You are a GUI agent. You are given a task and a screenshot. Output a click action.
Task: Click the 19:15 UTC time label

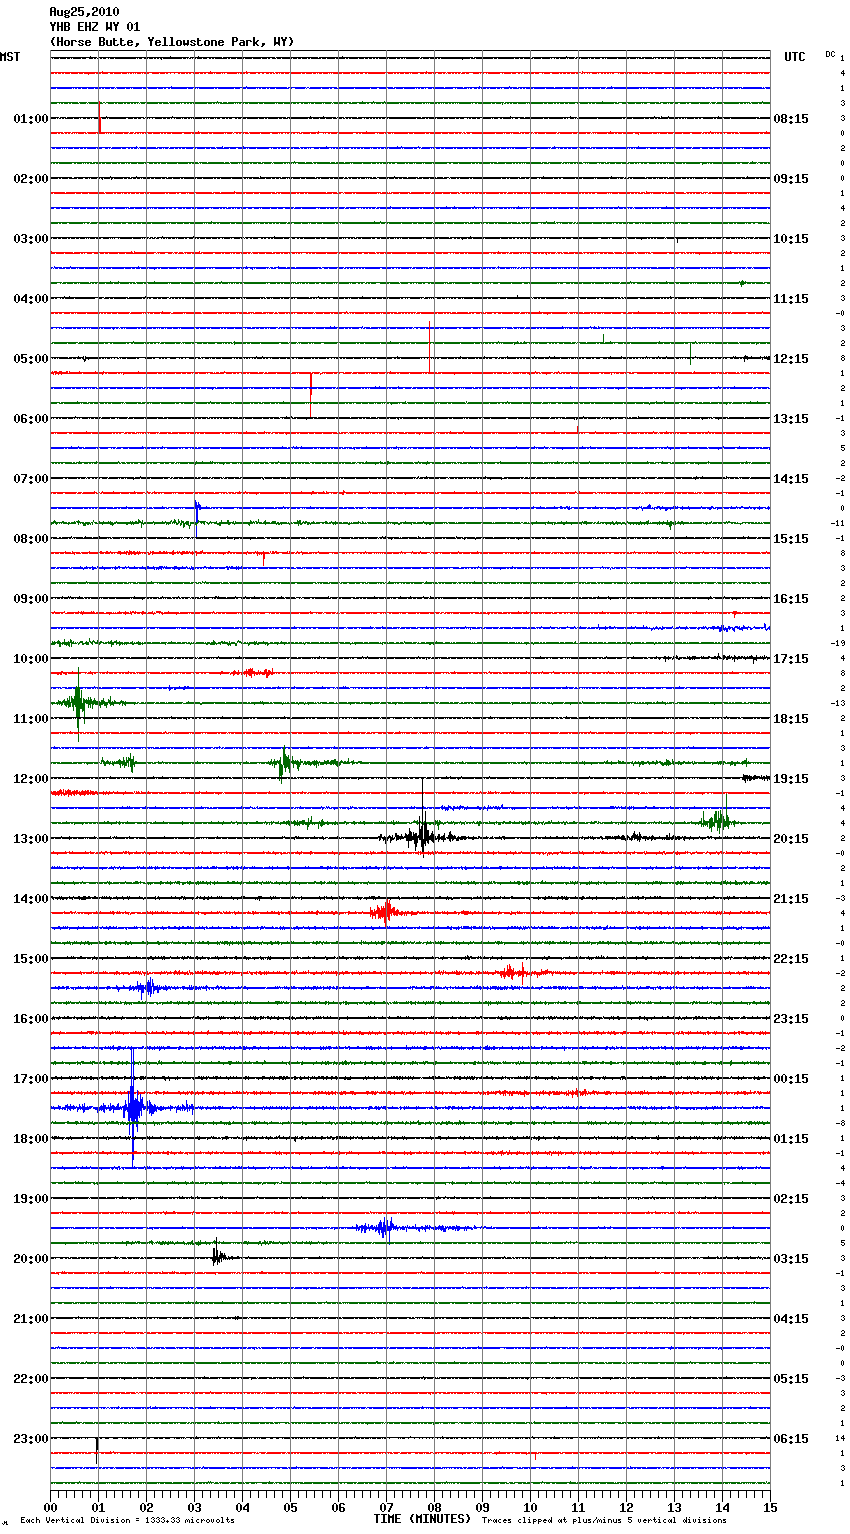791,779
